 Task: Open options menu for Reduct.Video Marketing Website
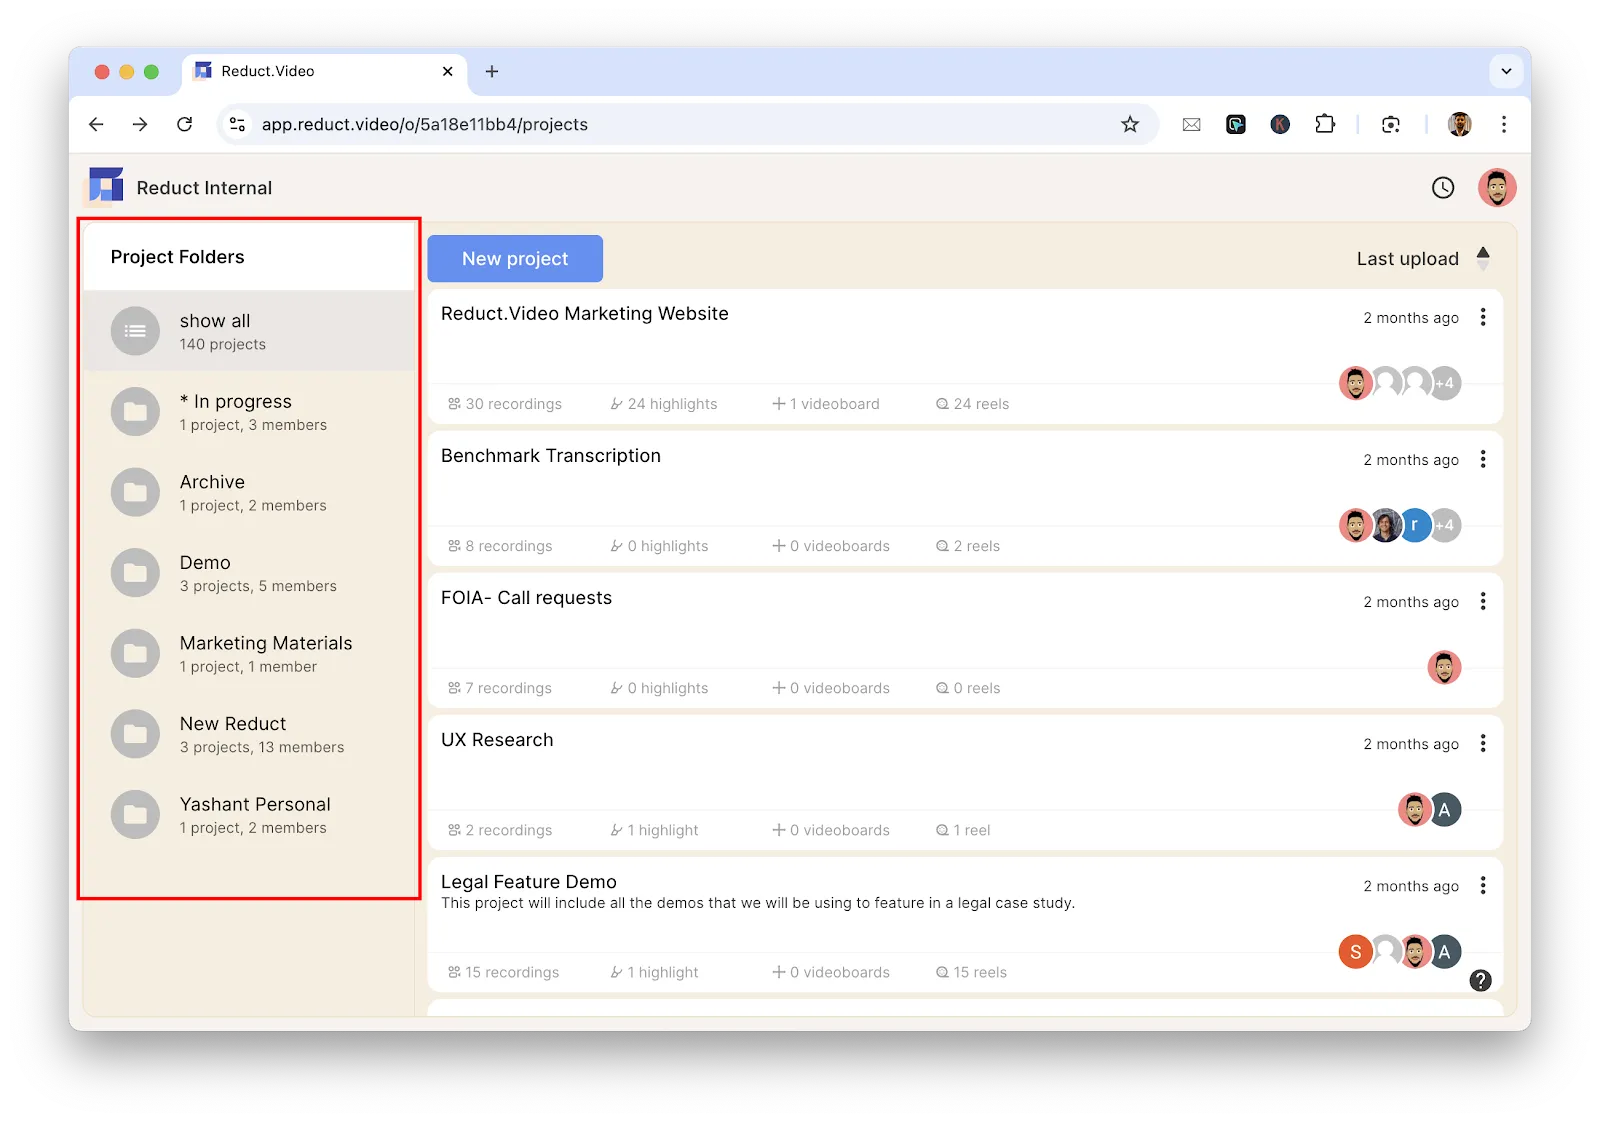tap(1483, 317)
